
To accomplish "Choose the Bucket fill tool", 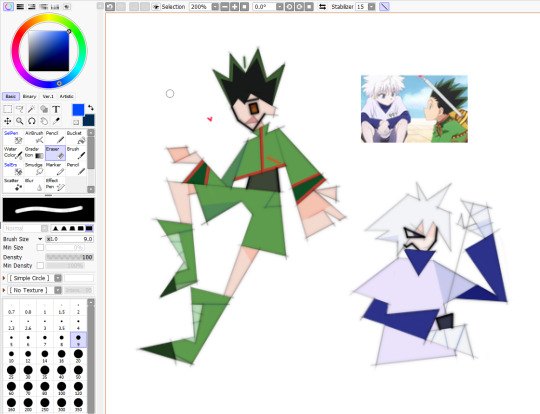I will tap(76, 137).
